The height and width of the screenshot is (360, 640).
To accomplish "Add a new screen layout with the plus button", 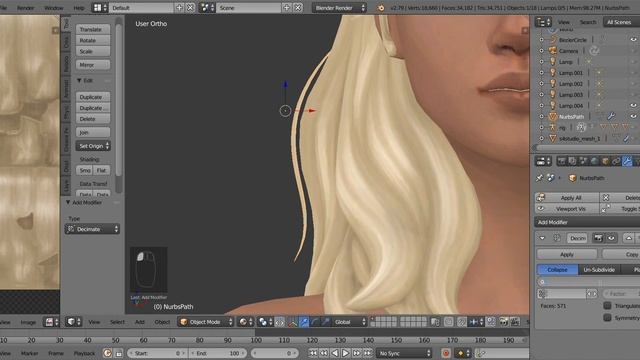I will pyautogui.click(x=179, y=8).
